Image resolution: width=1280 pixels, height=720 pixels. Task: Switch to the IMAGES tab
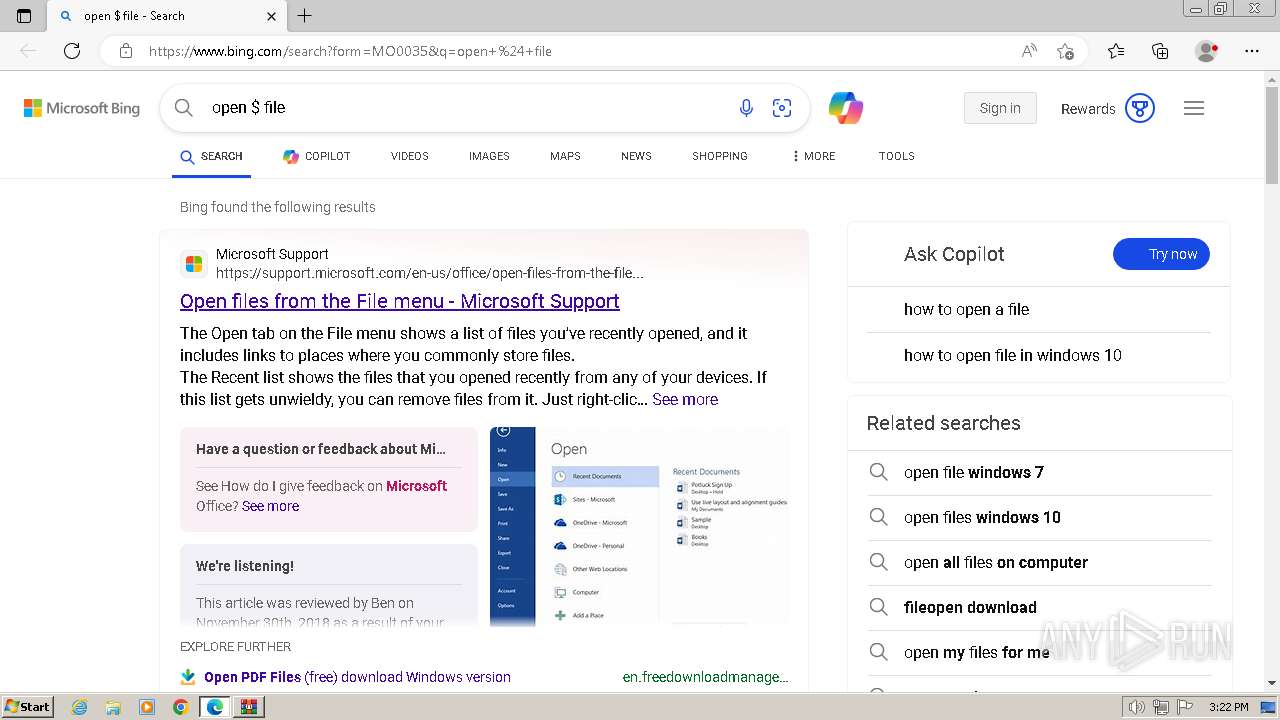[489, 156]
